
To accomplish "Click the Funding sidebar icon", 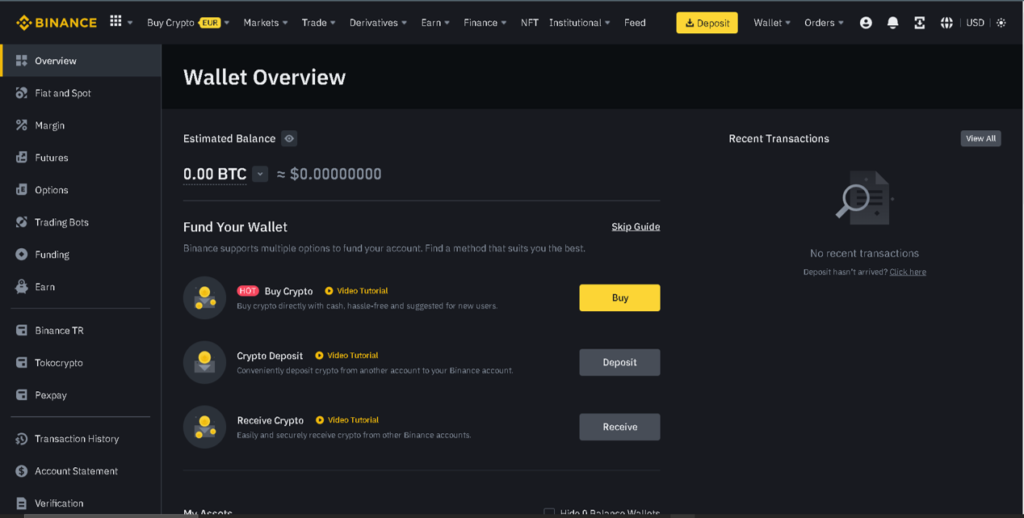I will pyautogui.click(x=22, y=255).
